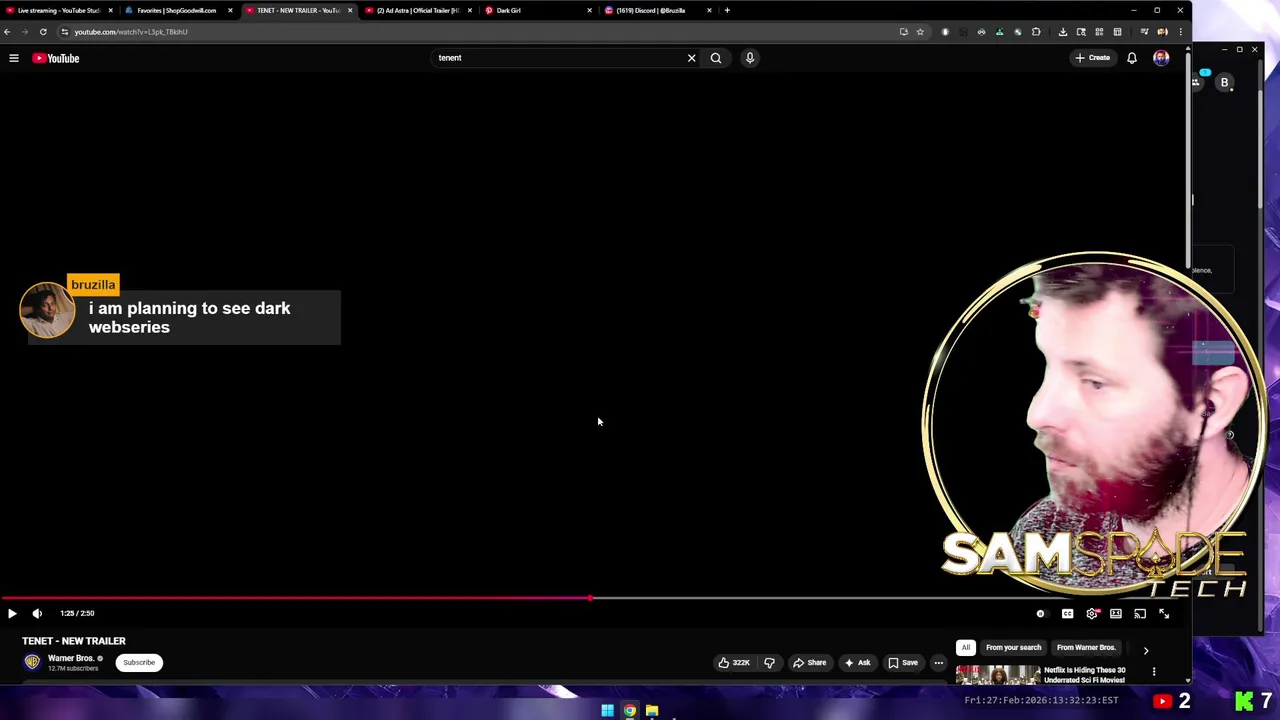Select the "From your search" chip
The height and width of the screenshot is (720, 1280).
[x=1013, y=647]
